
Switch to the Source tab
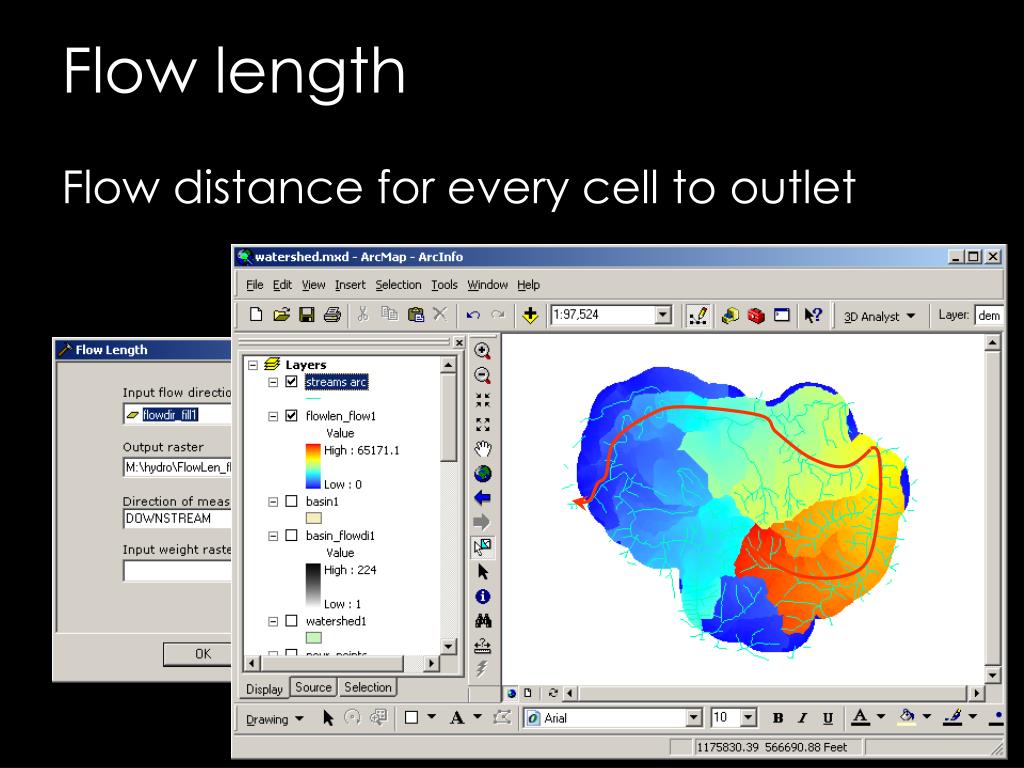coord(313,687)
